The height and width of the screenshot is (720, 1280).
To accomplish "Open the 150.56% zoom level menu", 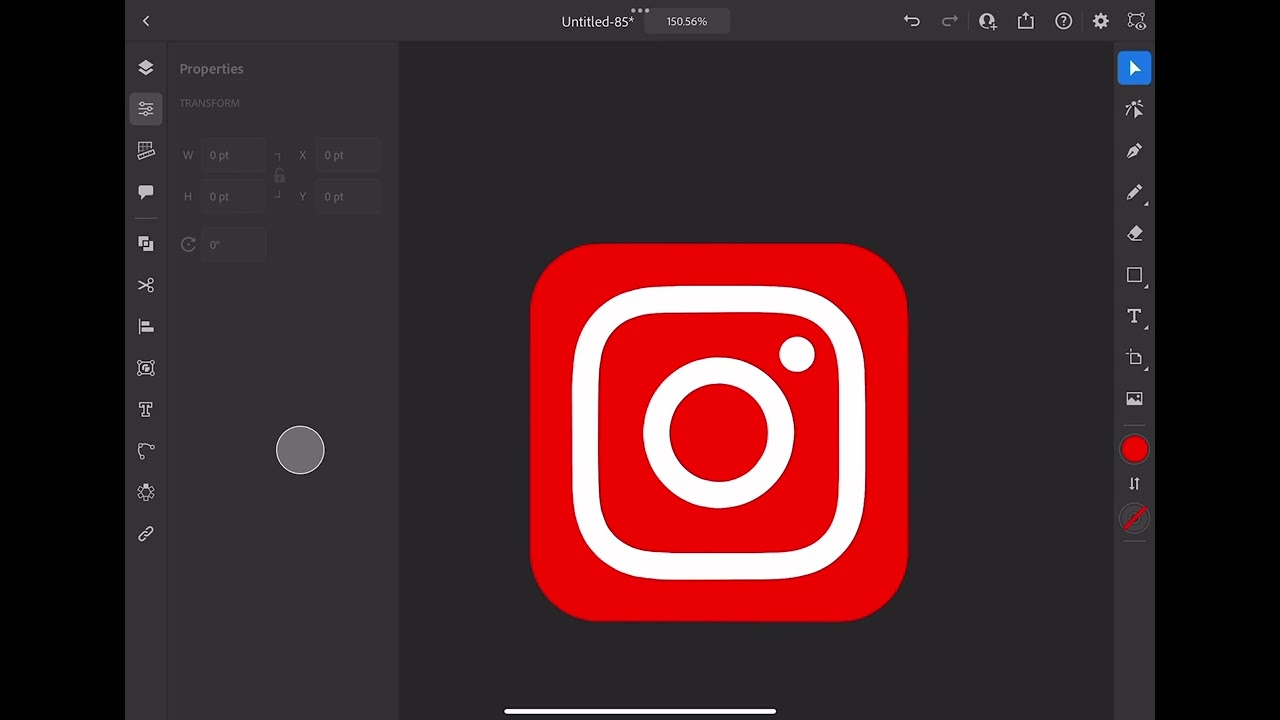I will pos(687,22).
